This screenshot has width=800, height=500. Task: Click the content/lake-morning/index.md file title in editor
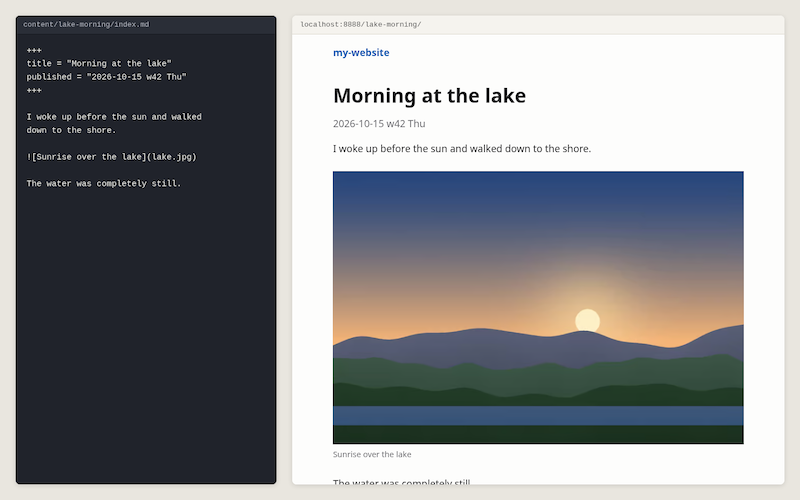[x=86, y=24]
